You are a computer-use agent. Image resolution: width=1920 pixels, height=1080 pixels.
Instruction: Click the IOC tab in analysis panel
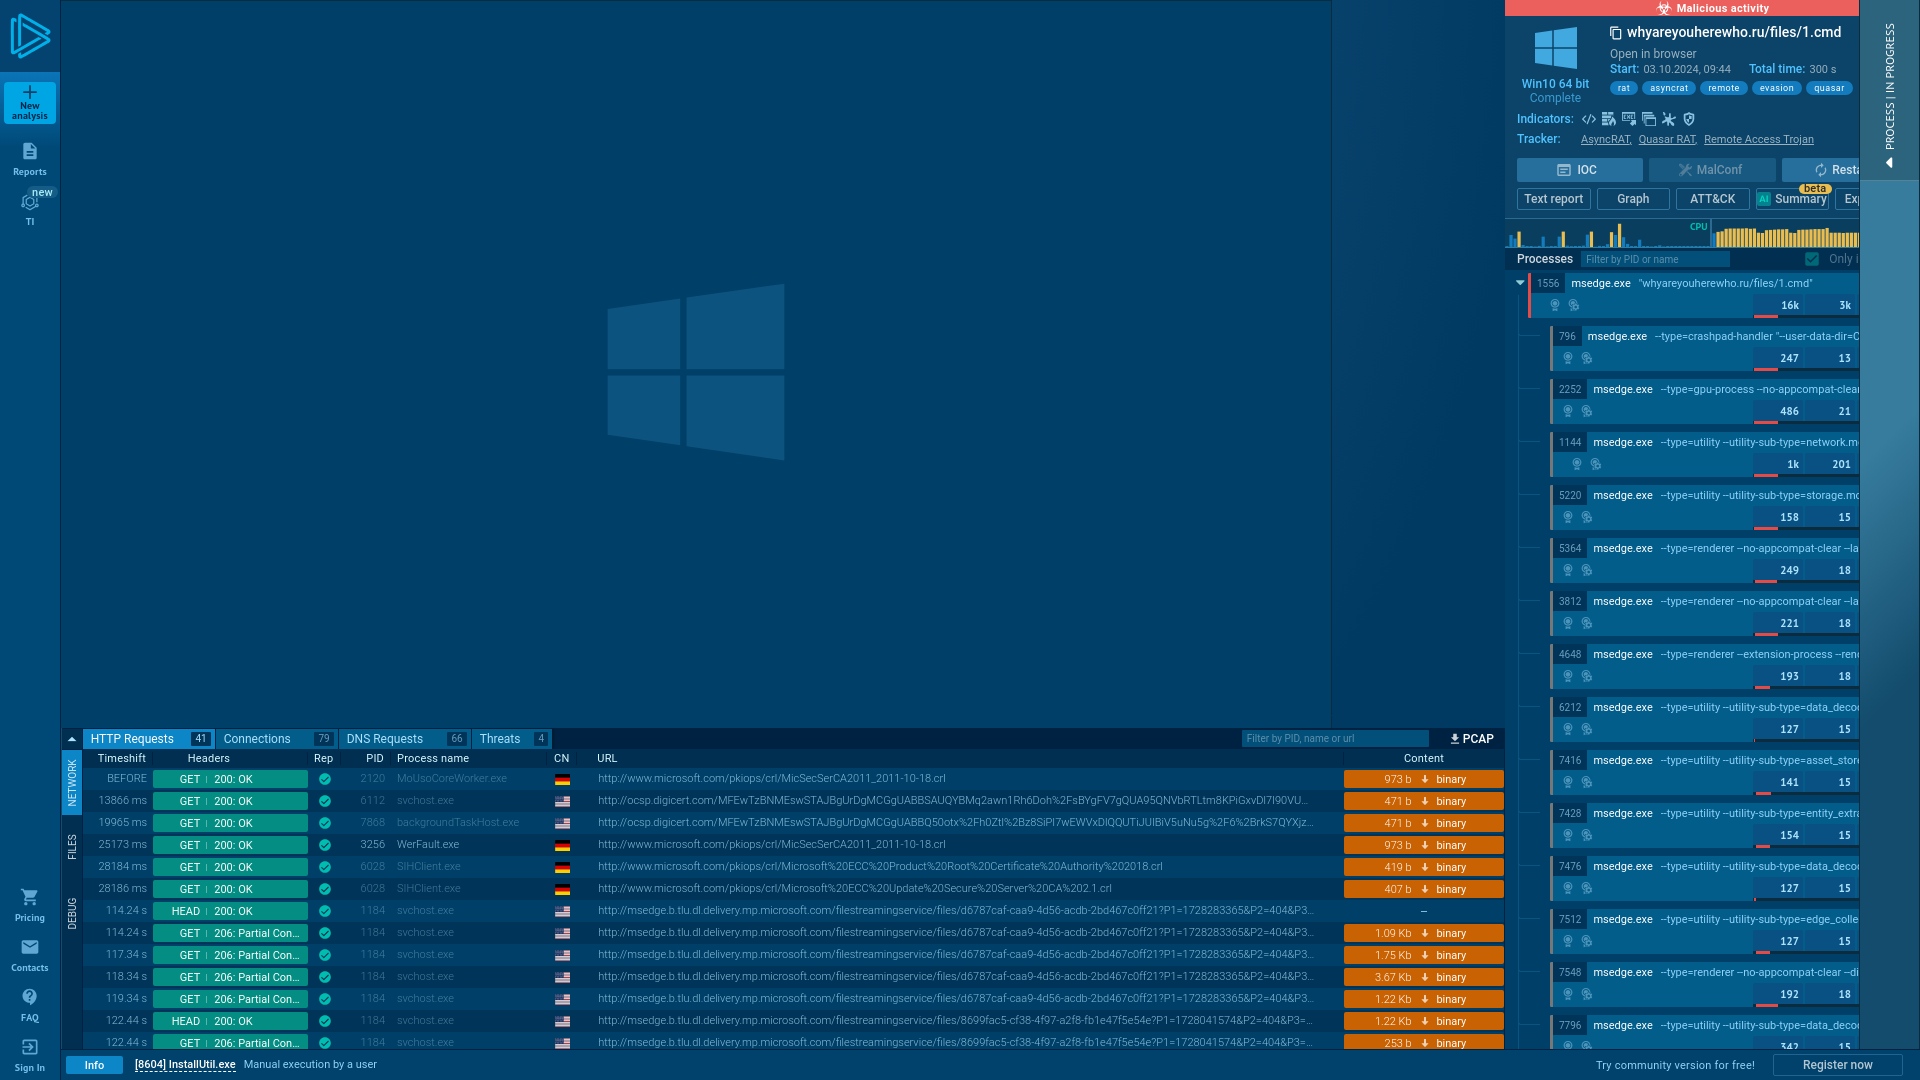[x=1580, y=169]
